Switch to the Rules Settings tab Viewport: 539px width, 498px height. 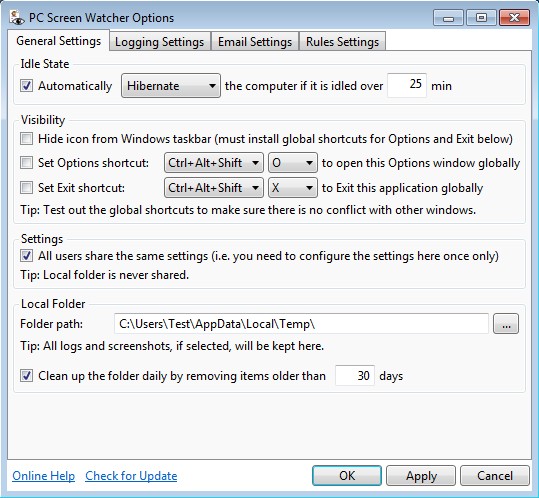click(x=342, y=42)
